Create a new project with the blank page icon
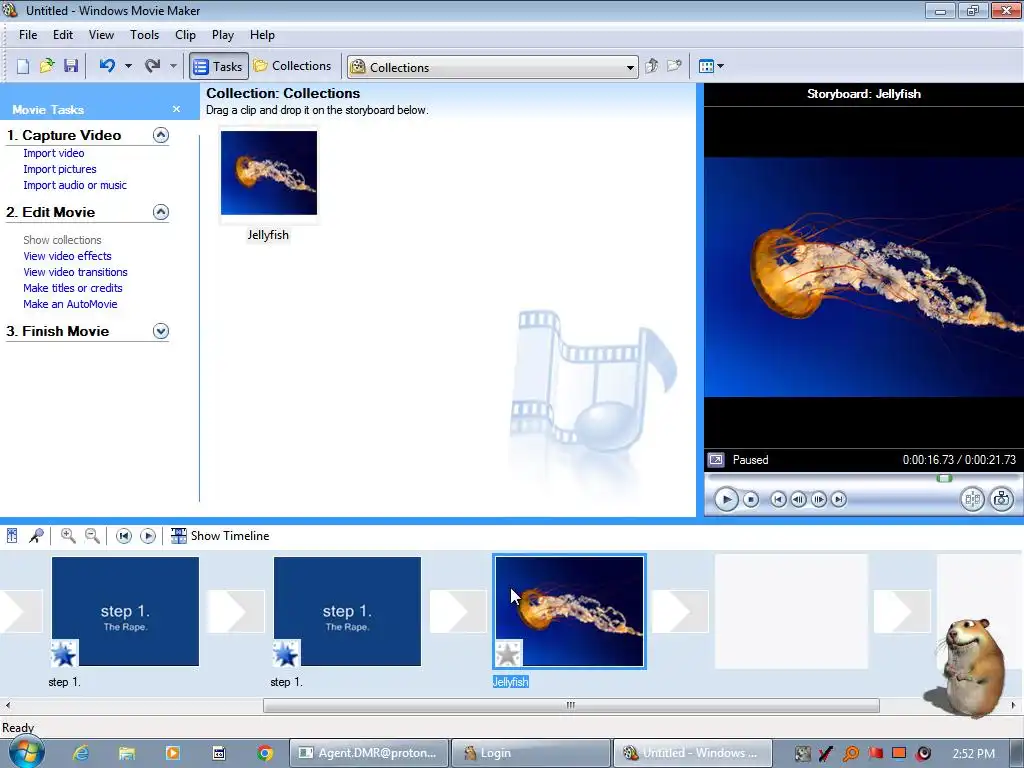 (x=23, y=66)
